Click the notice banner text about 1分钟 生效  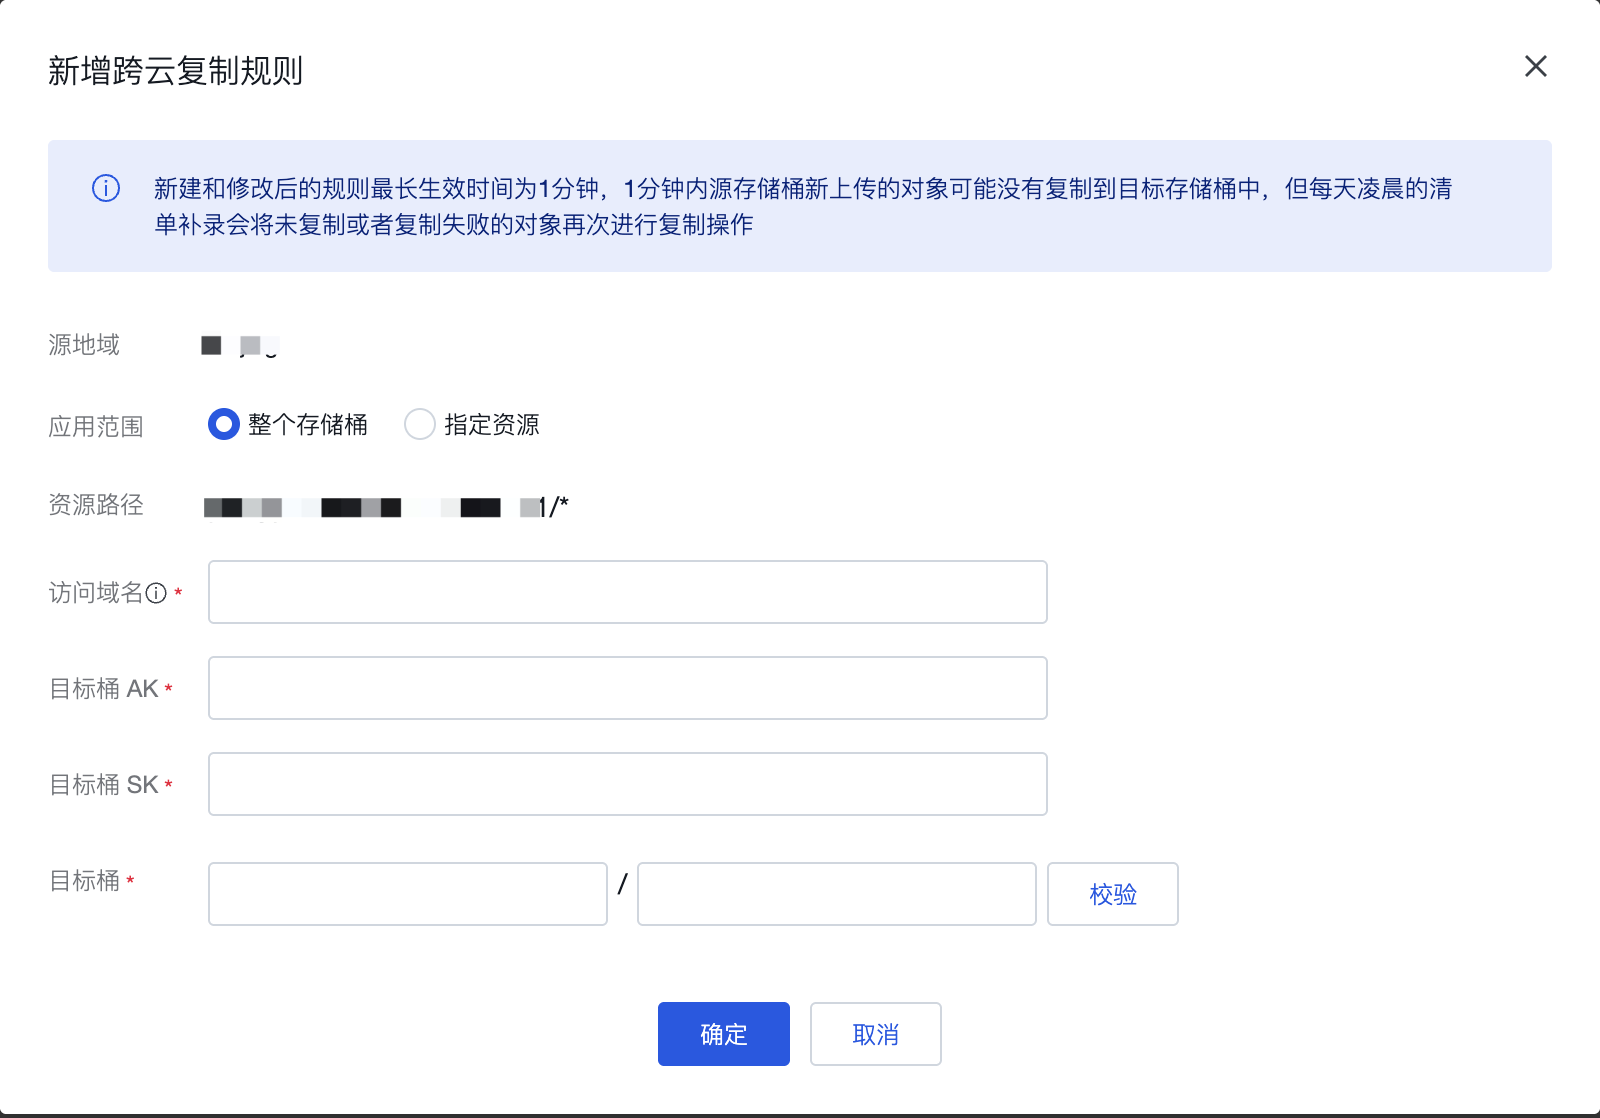pos(803,206)
